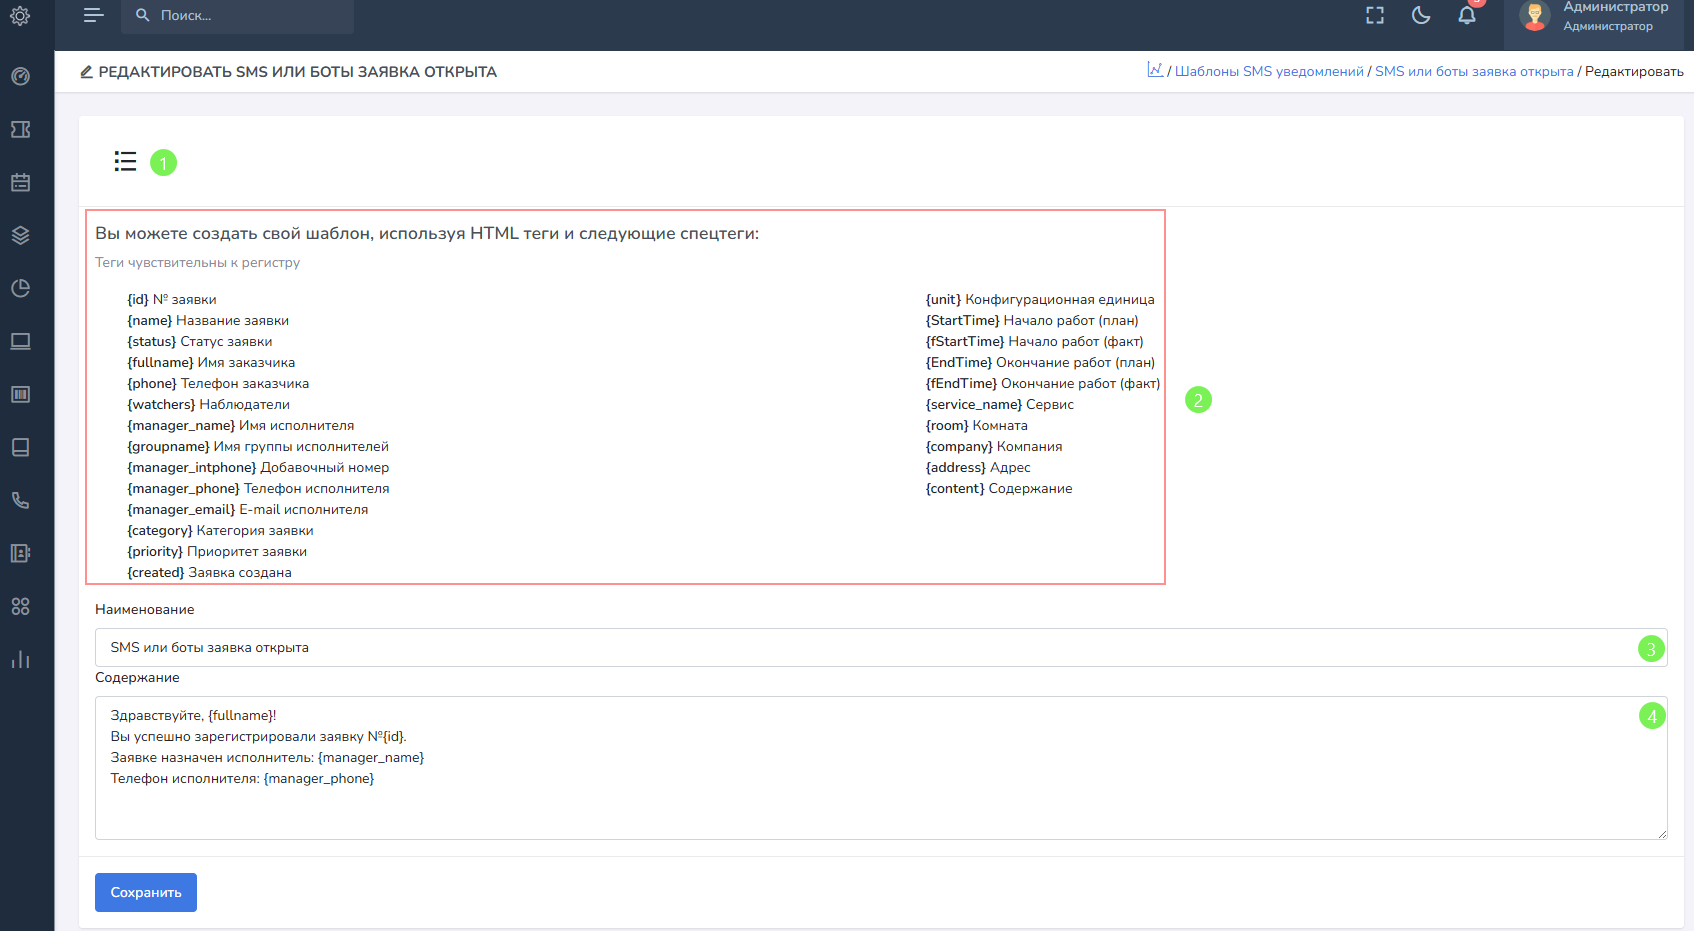This screenshot has width=1694, height=931.
Task: Open the Администратор user profile menu
Action: click(1596, 16)
